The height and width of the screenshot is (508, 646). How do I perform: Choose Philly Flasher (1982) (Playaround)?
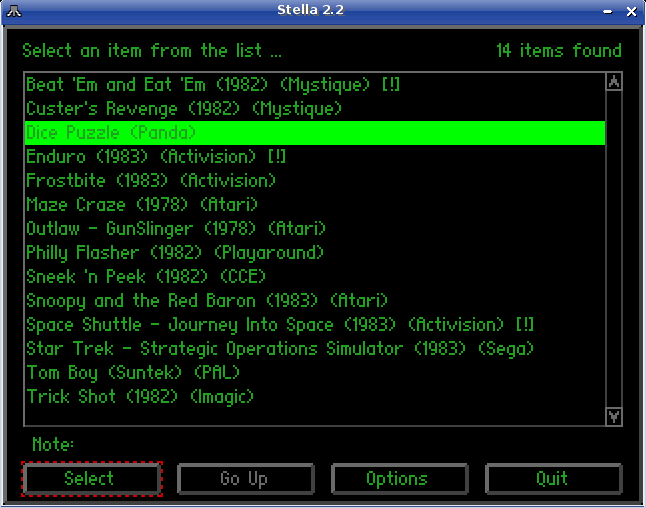coord(315,253)
